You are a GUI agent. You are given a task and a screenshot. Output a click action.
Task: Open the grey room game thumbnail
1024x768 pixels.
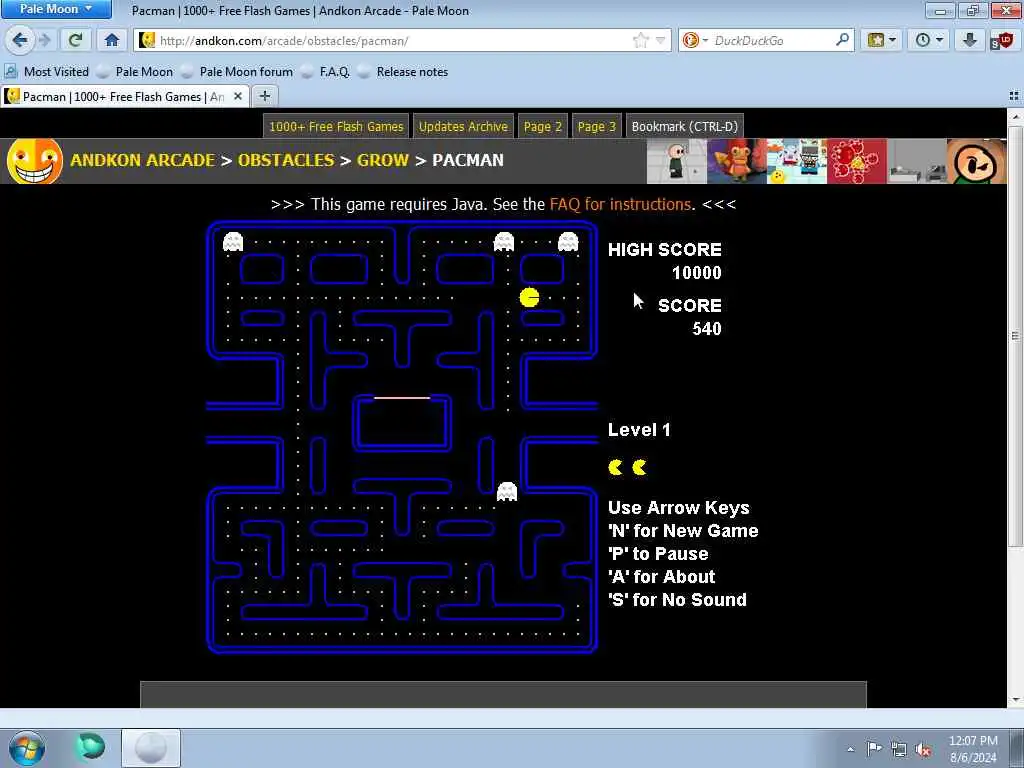[x=917, y=161]
